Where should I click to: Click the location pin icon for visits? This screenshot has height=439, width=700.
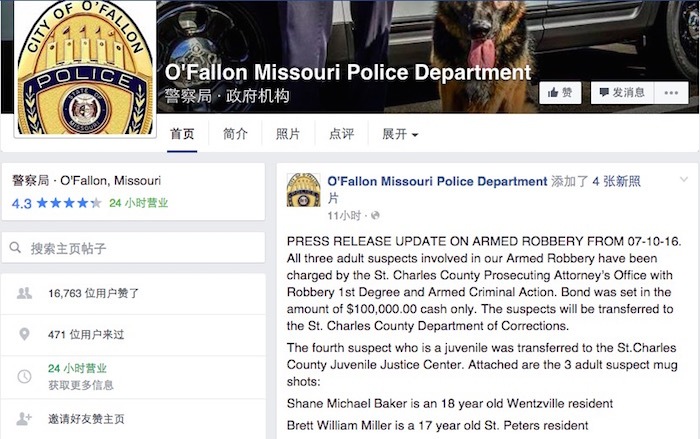(x=25, y=334)
